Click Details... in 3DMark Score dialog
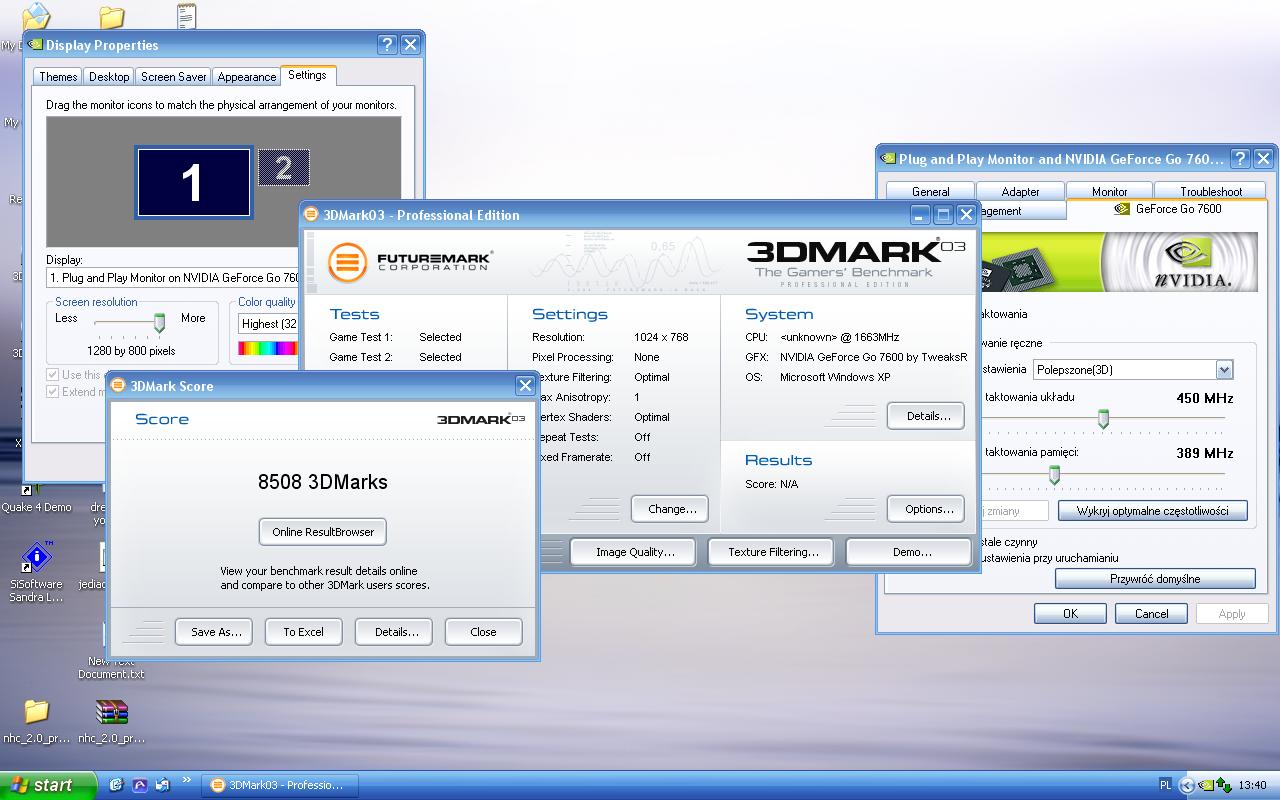1280x800 pixels. [x=396, y=632]
